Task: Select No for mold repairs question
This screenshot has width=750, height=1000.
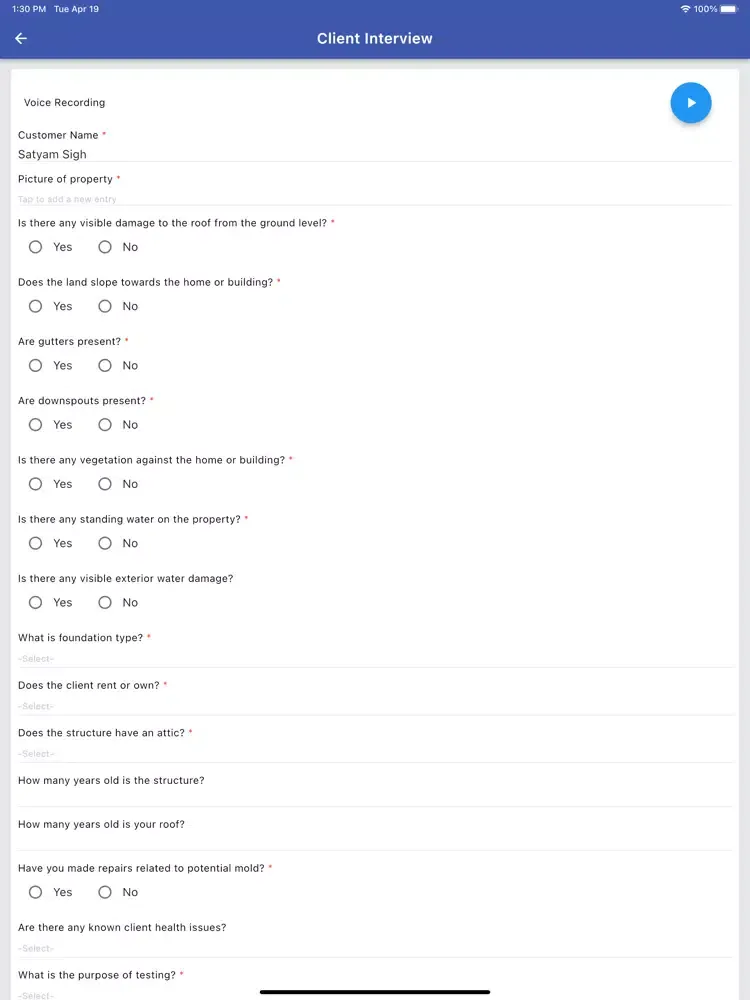Action: pyautogui.click(x=105, y=892)
